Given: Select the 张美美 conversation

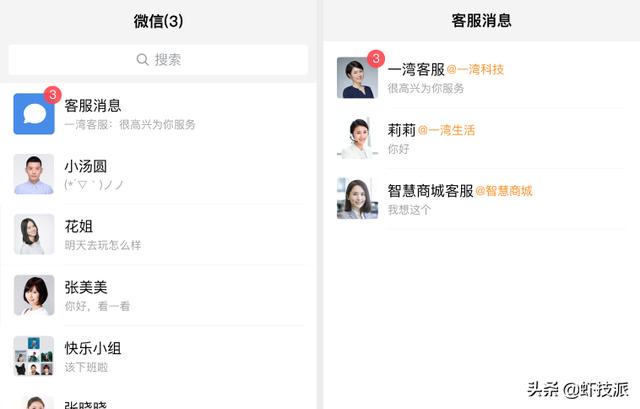Looking at the screenshot, I should [180, 296].
